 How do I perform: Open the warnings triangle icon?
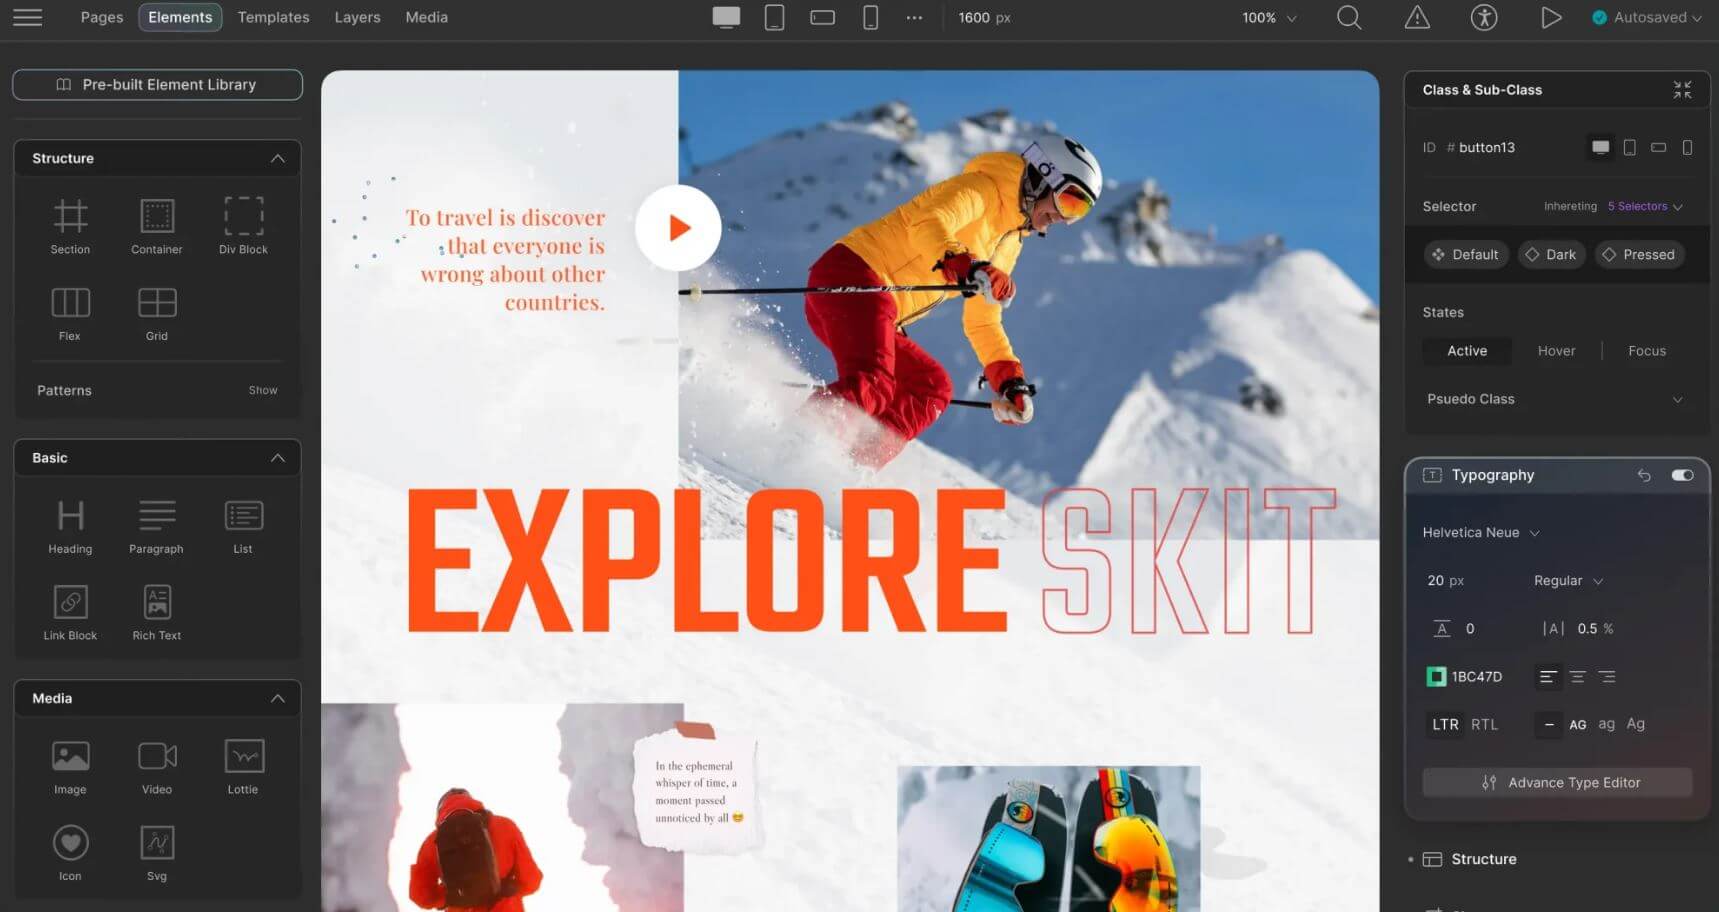coord(1417,17)
